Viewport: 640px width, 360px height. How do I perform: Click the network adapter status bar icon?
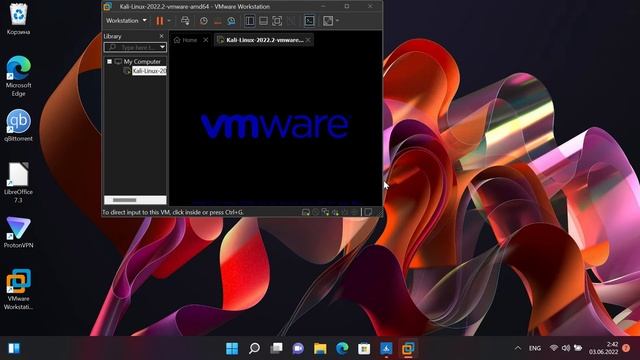(325, 212)
